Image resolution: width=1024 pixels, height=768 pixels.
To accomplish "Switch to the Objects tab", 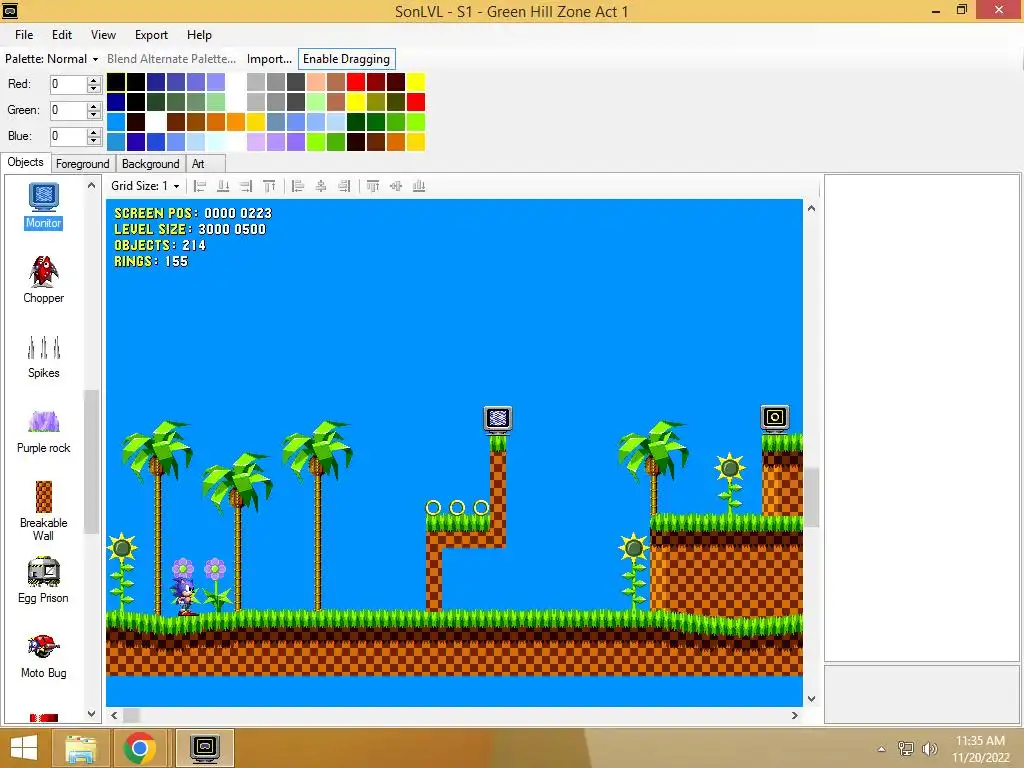I will pos(25,162).
